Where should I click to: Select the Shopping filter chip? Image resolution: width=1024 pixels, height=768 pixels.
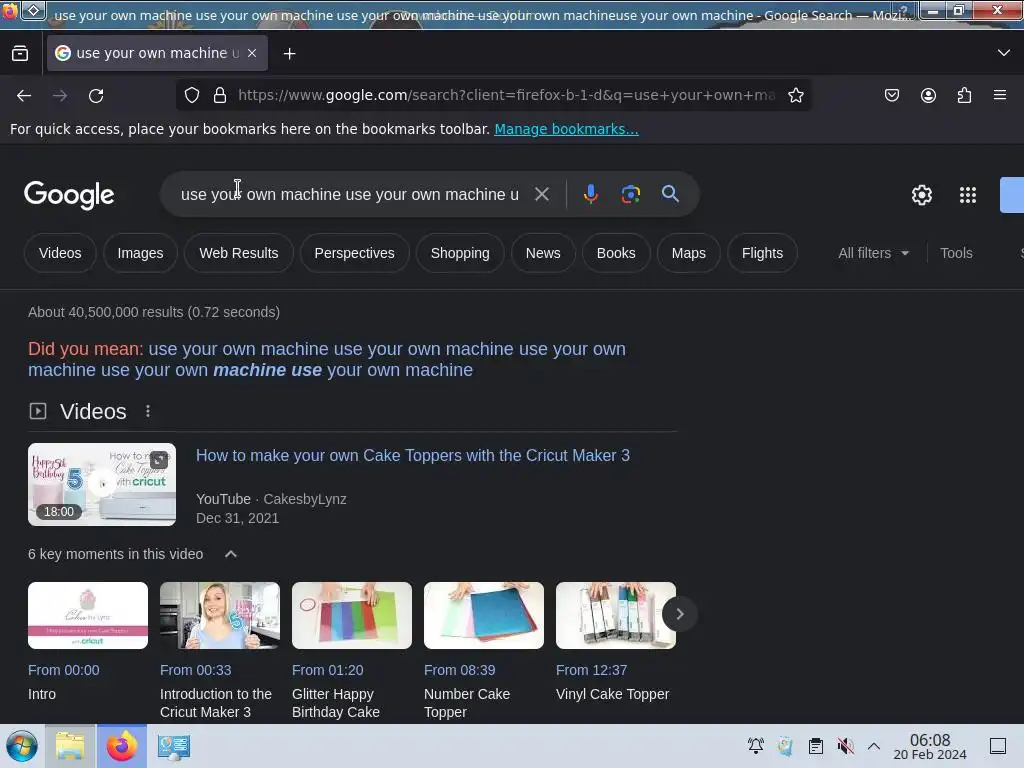[460, 253]
